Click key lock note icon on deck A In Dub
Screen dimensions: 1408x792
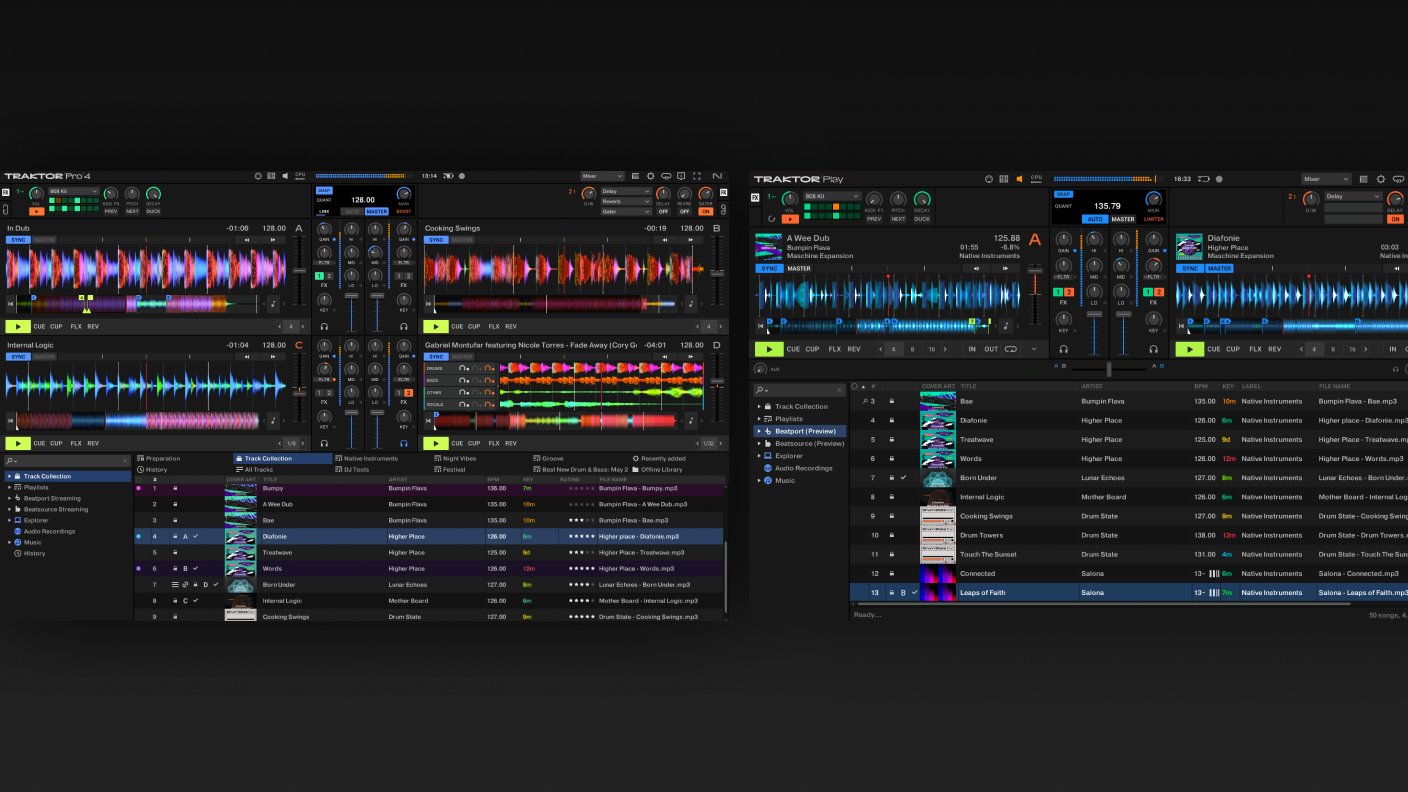272,303
